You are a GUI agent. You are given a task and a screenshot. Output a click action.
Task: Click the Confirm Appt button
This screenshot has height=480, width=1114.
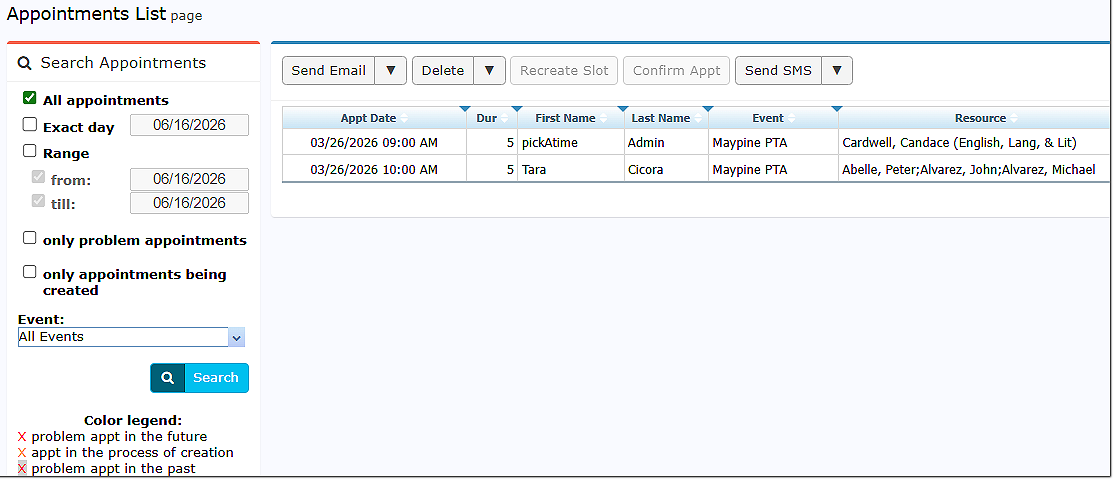(676, 71)
